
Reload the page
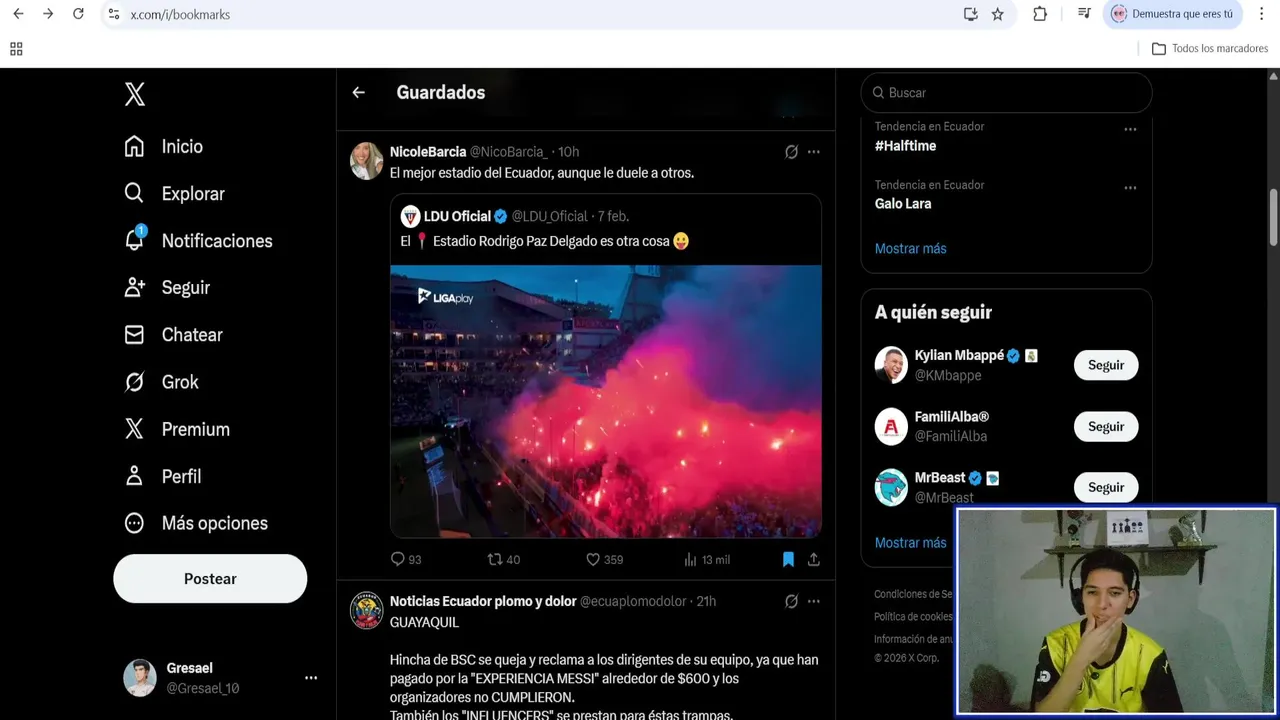pos(78,14)
